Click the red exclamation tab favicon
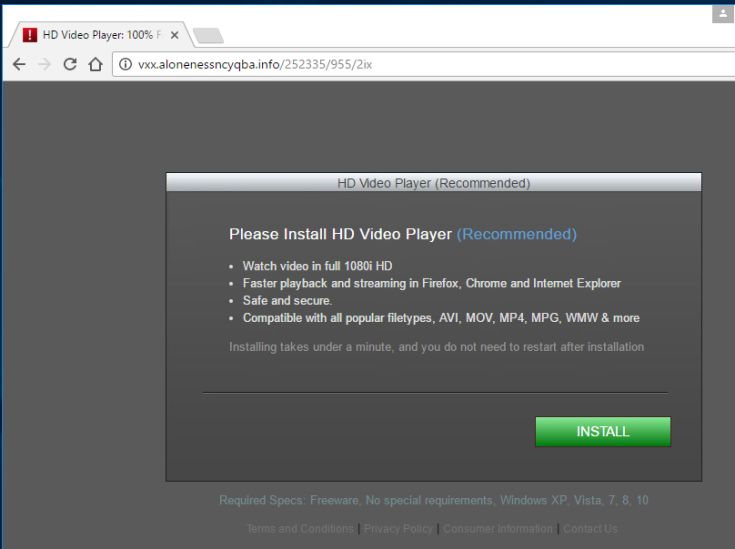Viewport: 735px width, 549px height. click(x=30, y=35)
